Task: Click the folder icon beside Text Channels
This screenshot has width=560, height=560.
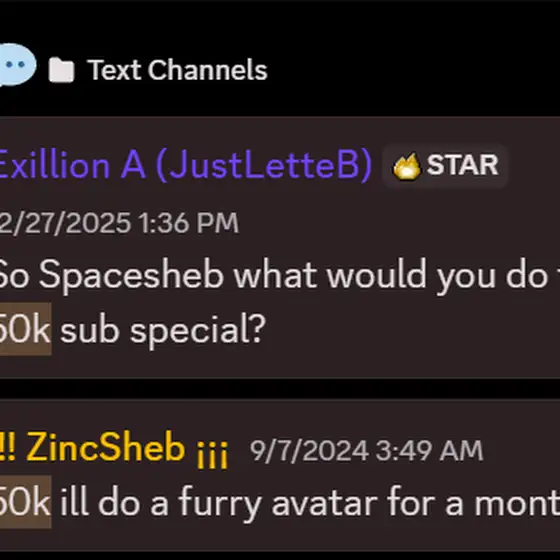Action: 61,70
